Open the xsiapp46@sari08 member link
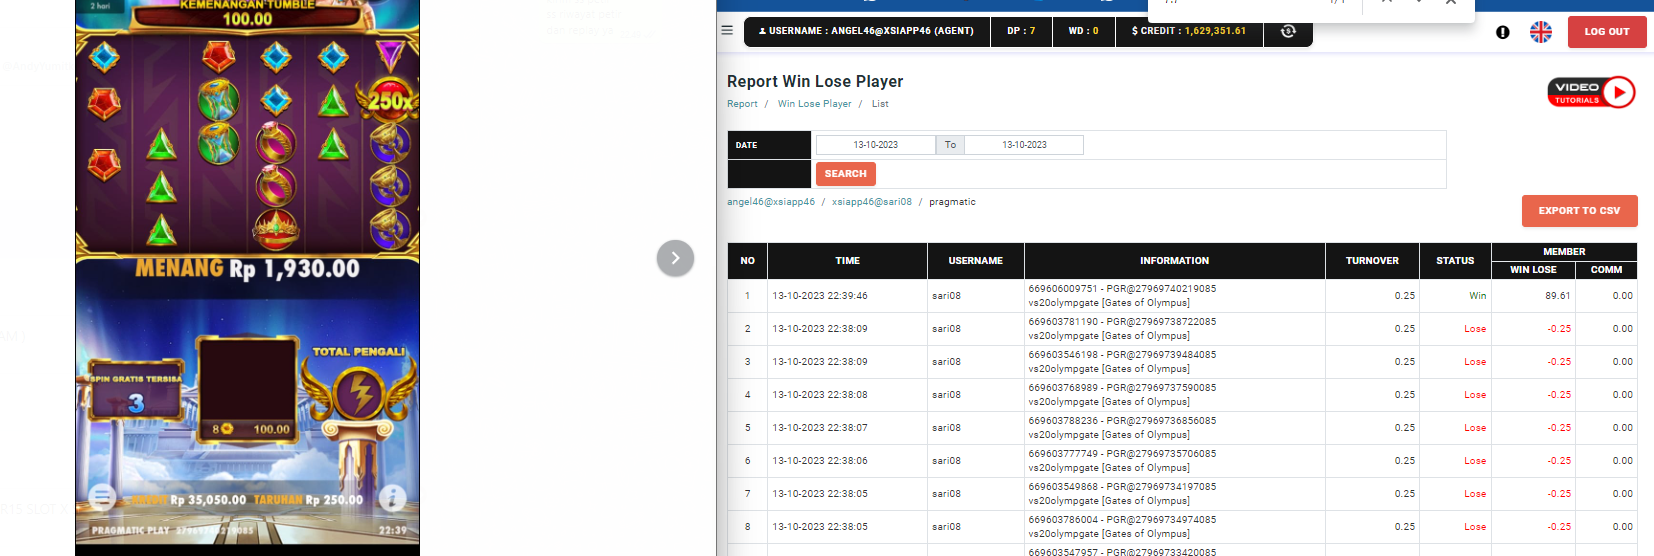The width and height of the screenshot is (1654, 556). pyautogui.click(x=872, y=202)
